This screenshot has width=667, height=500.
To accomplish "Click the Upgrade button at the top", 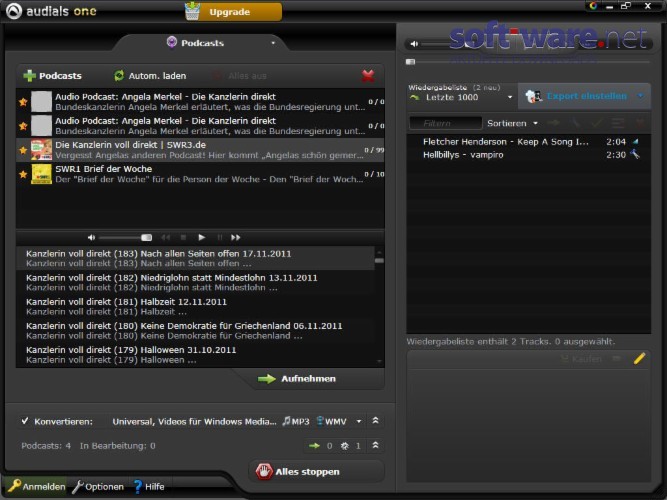I will coord(233,11).
